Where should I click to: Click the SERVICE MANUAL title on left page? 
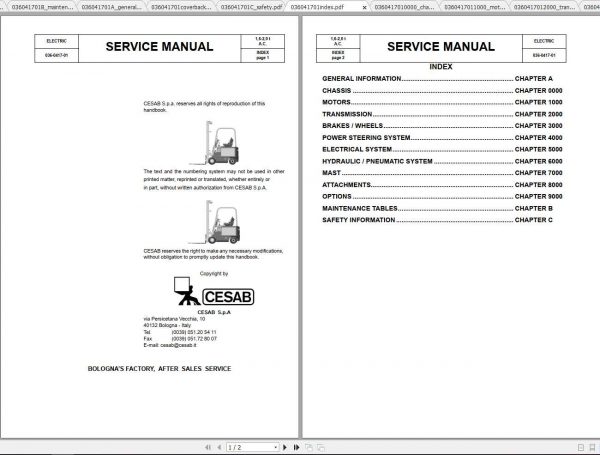(160, 47)
